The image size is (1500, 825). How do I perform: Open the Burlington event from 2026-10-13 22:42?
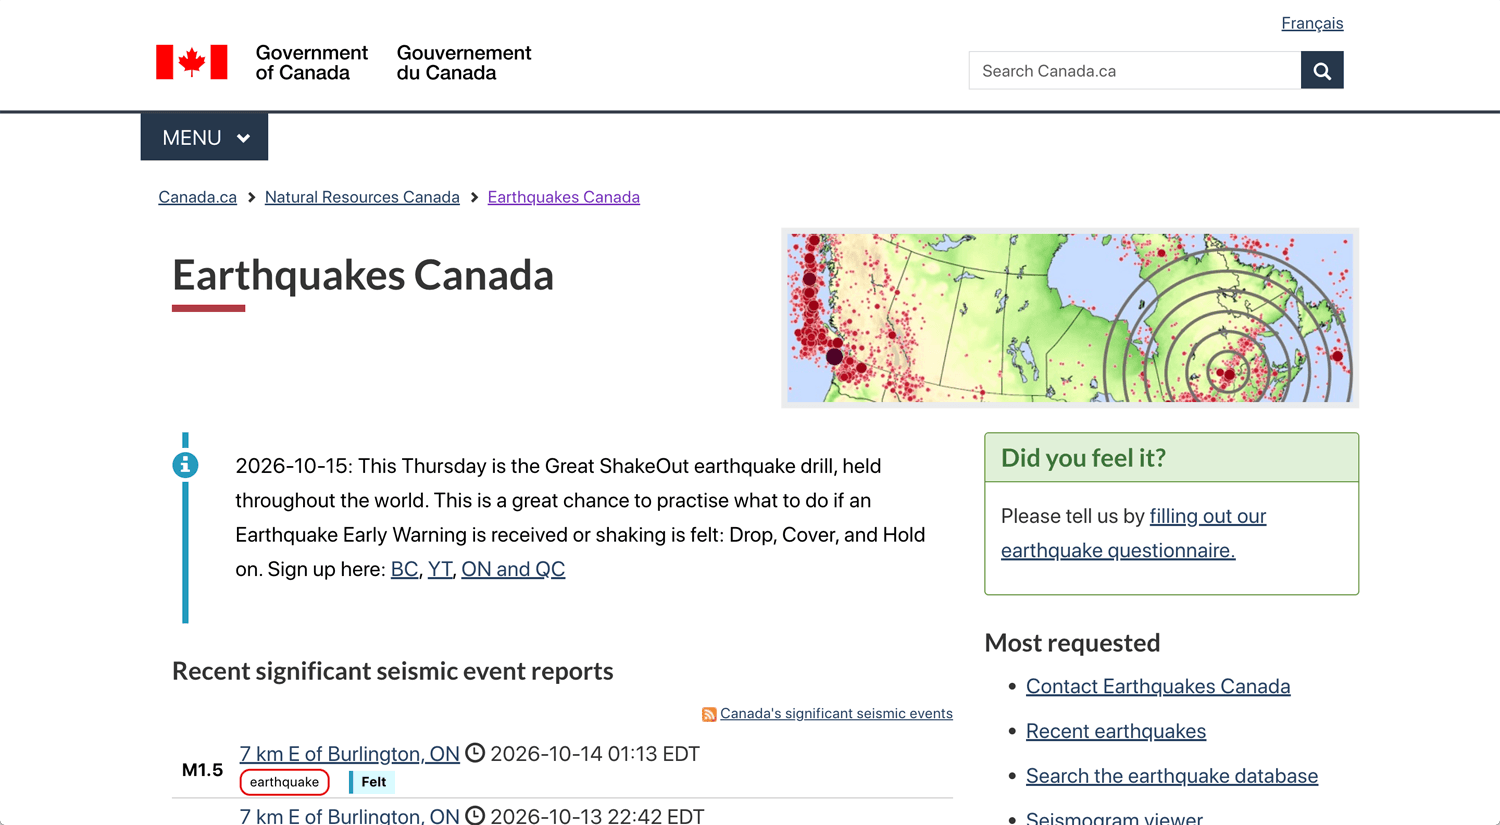(x=349, y=815)
